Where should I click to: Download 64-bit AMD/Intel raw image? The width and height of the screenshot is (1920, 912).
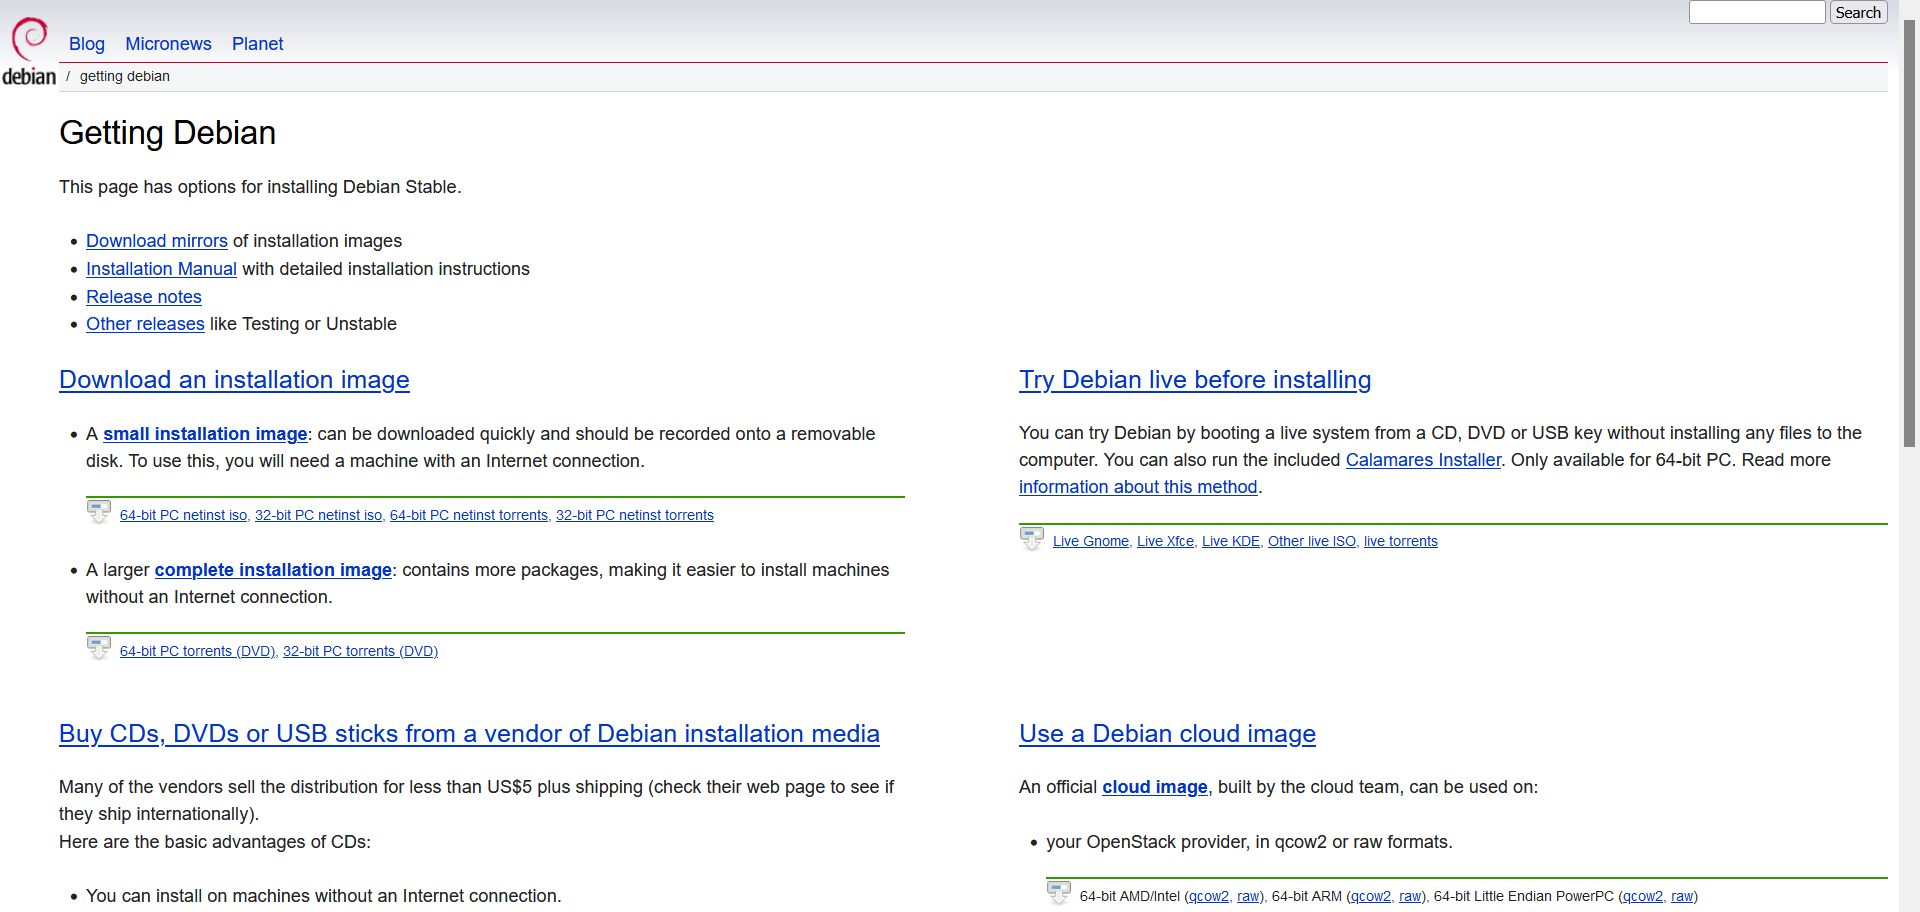pyautogui.click(x=1248, y=896)
